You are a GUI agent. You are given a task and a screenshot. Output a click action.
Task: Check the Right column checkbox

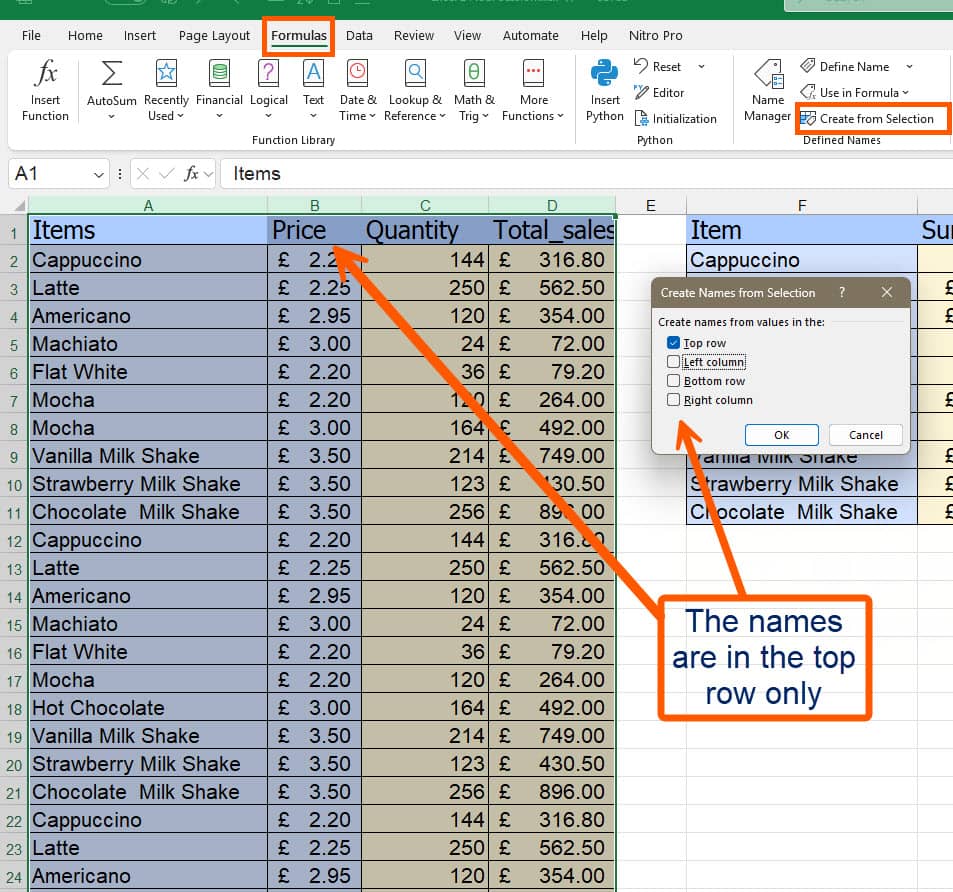click(x=673, y=400)
